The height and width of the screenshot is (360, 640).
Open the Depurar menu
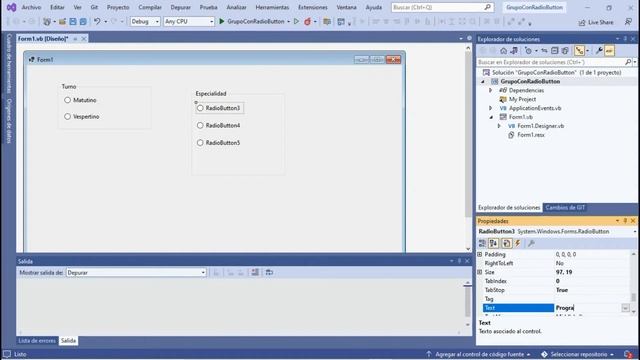coord(180,7)
